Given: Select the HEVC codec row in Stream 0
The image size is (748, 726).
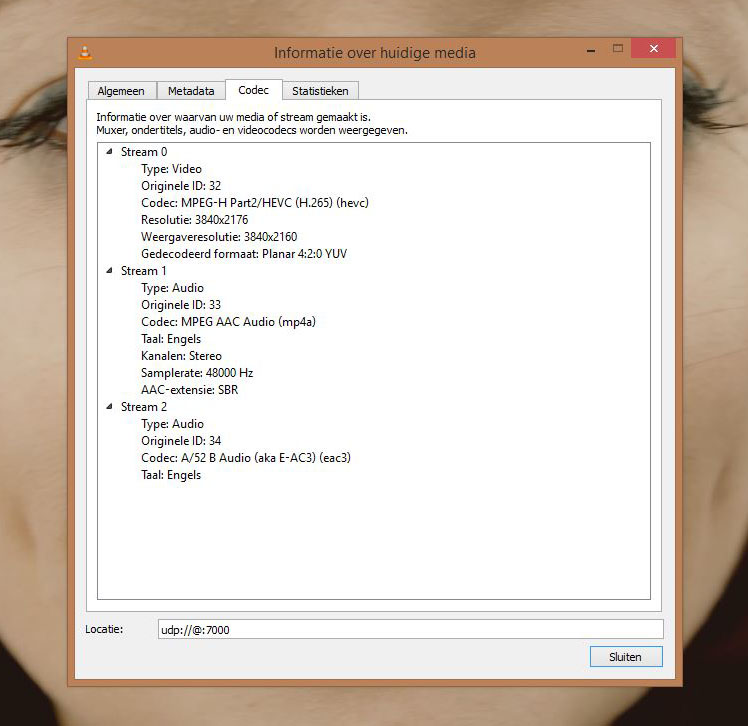Looking at the screenshot, I should coord(255,203).
